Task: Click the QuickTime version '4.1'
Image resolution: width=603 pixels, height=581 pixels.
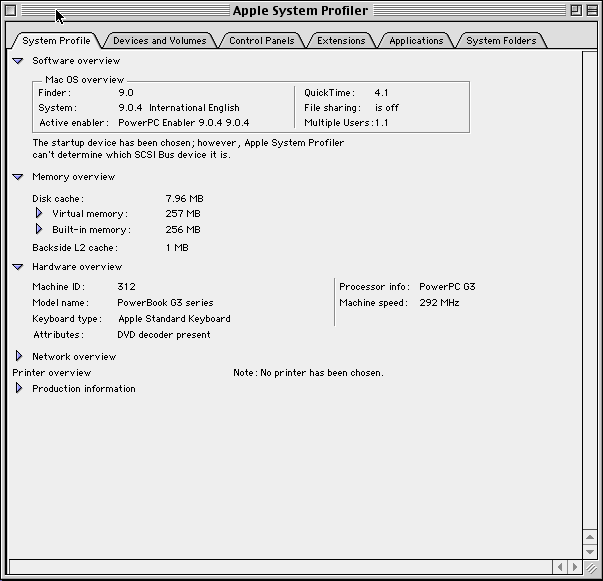Action: point(381,93)
